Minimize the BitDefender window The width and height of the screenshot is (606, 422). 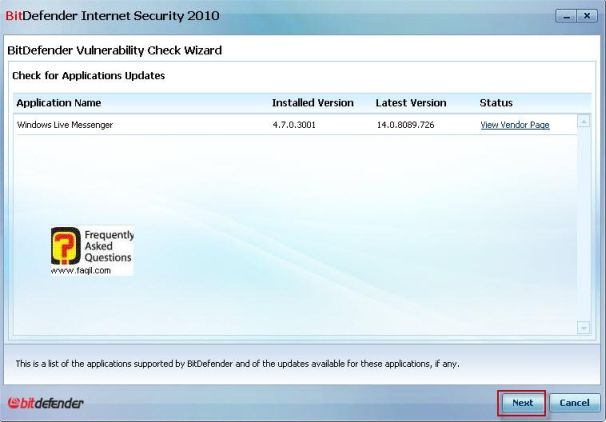(x=566, y=16)
